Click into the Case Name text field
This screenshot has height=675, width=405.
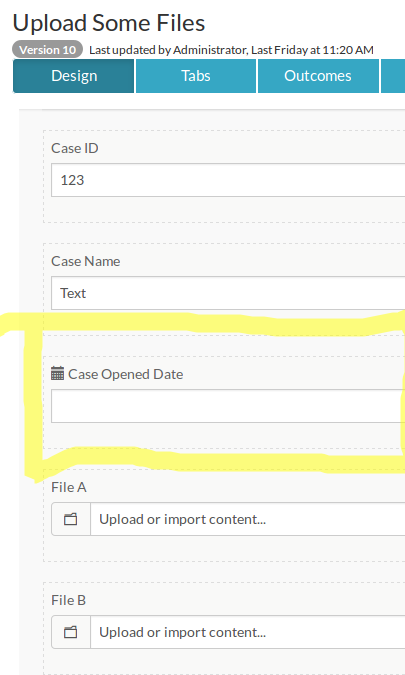pos(228,293)
